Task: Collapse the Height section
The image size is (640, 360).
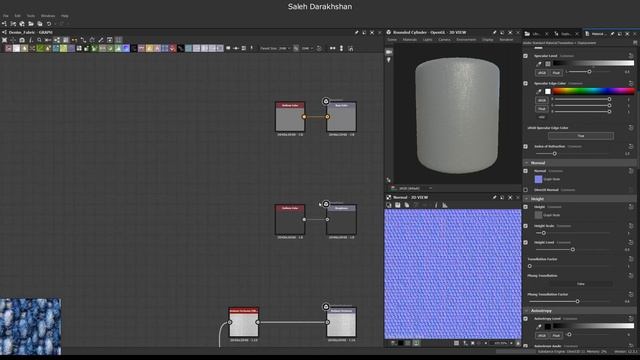Action: click(527, 199)
